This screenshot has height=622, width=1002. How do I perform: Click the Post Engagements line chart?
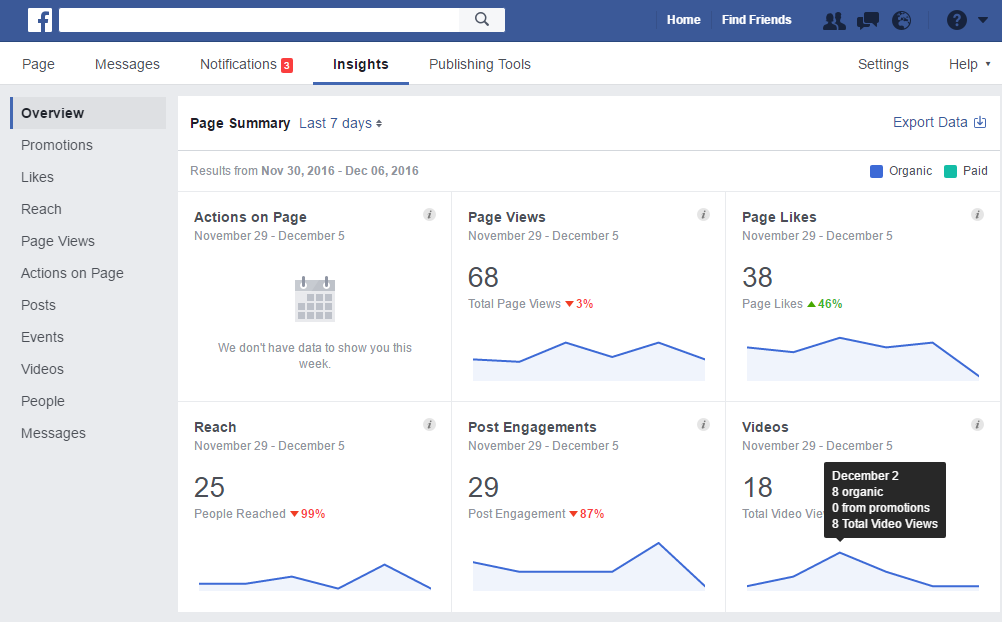[x=589, y=566]
